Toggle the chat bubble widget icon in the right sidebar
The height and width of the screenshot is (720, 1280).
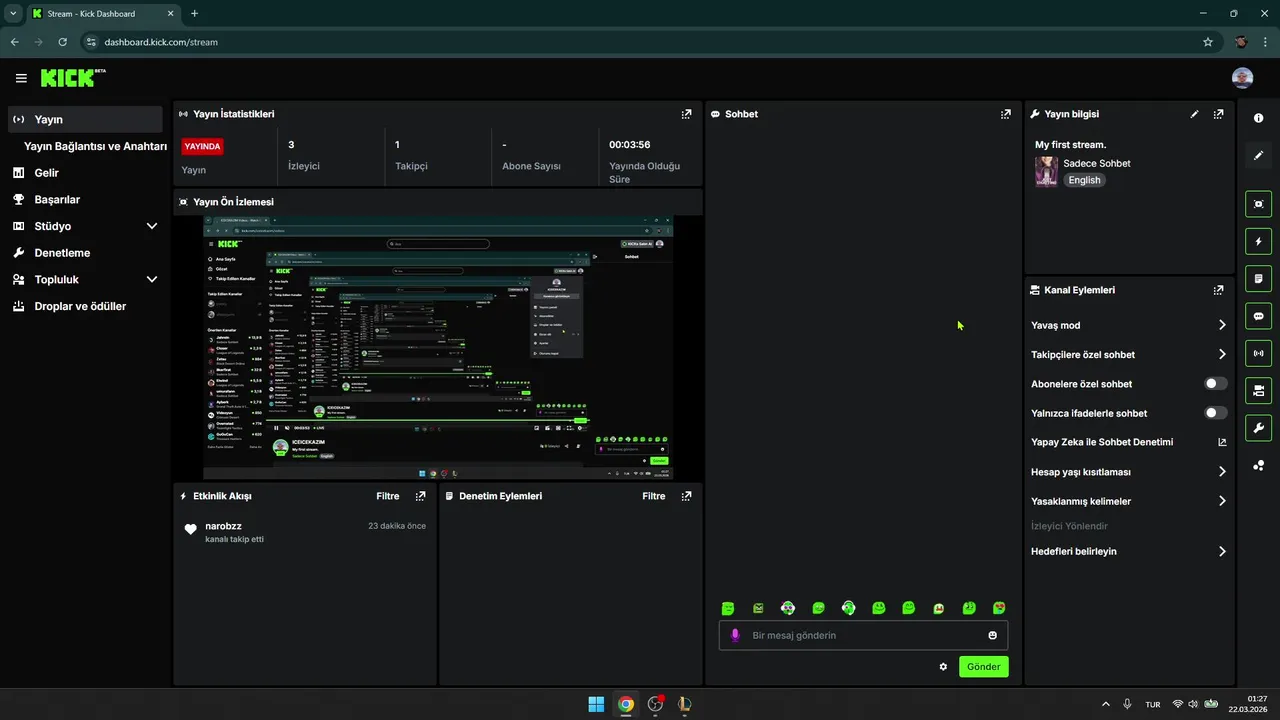pyautogui.click(x=1259, y=316)
